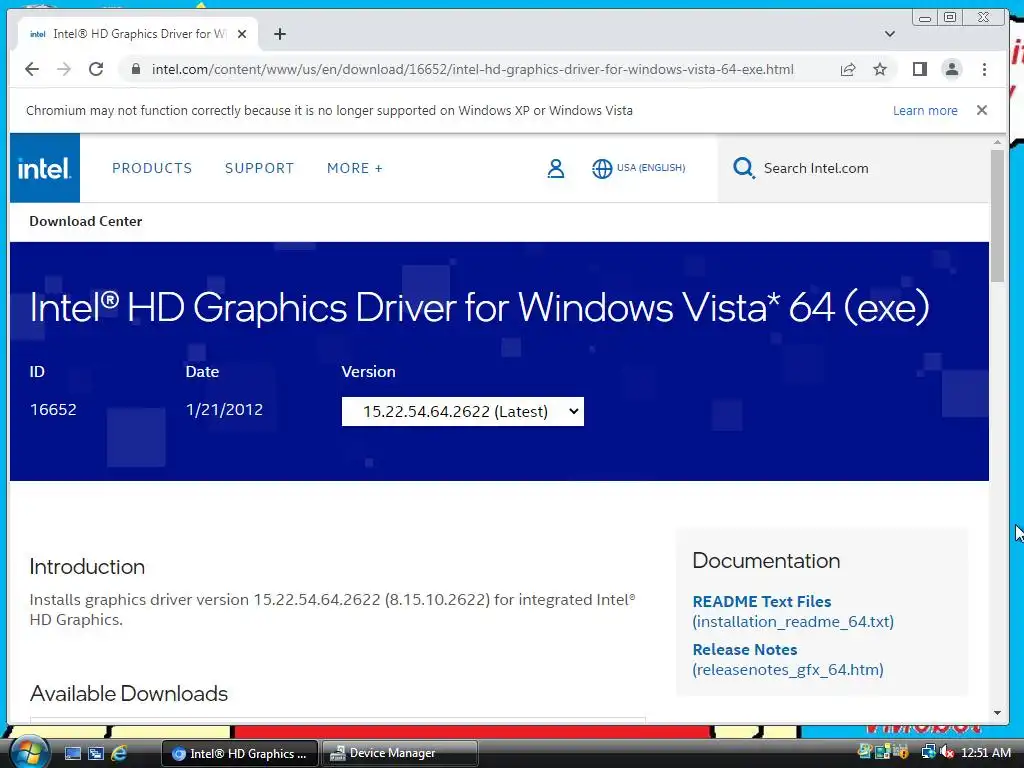Image resolution: width=1024 pixels, height=768 pixels.
Task: Close the Intel HD Graphics tab
Action: click(242, 34)
